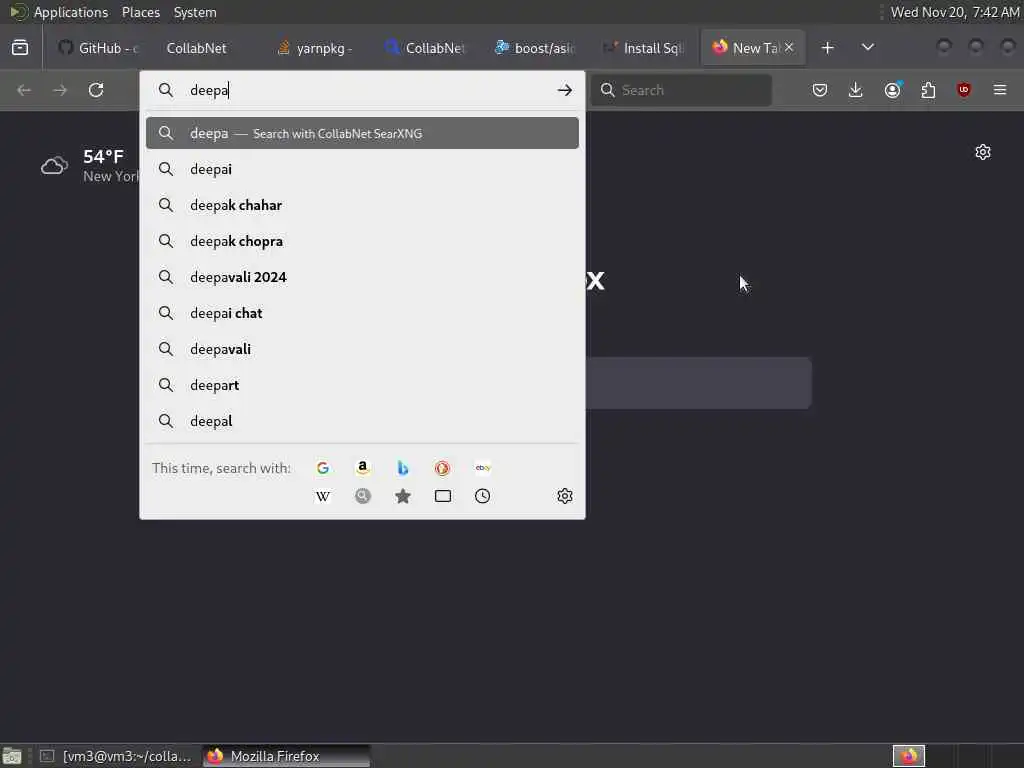Open the Firefox hamburger menu
This screenshot has width=1024, height=768.
1000,90
